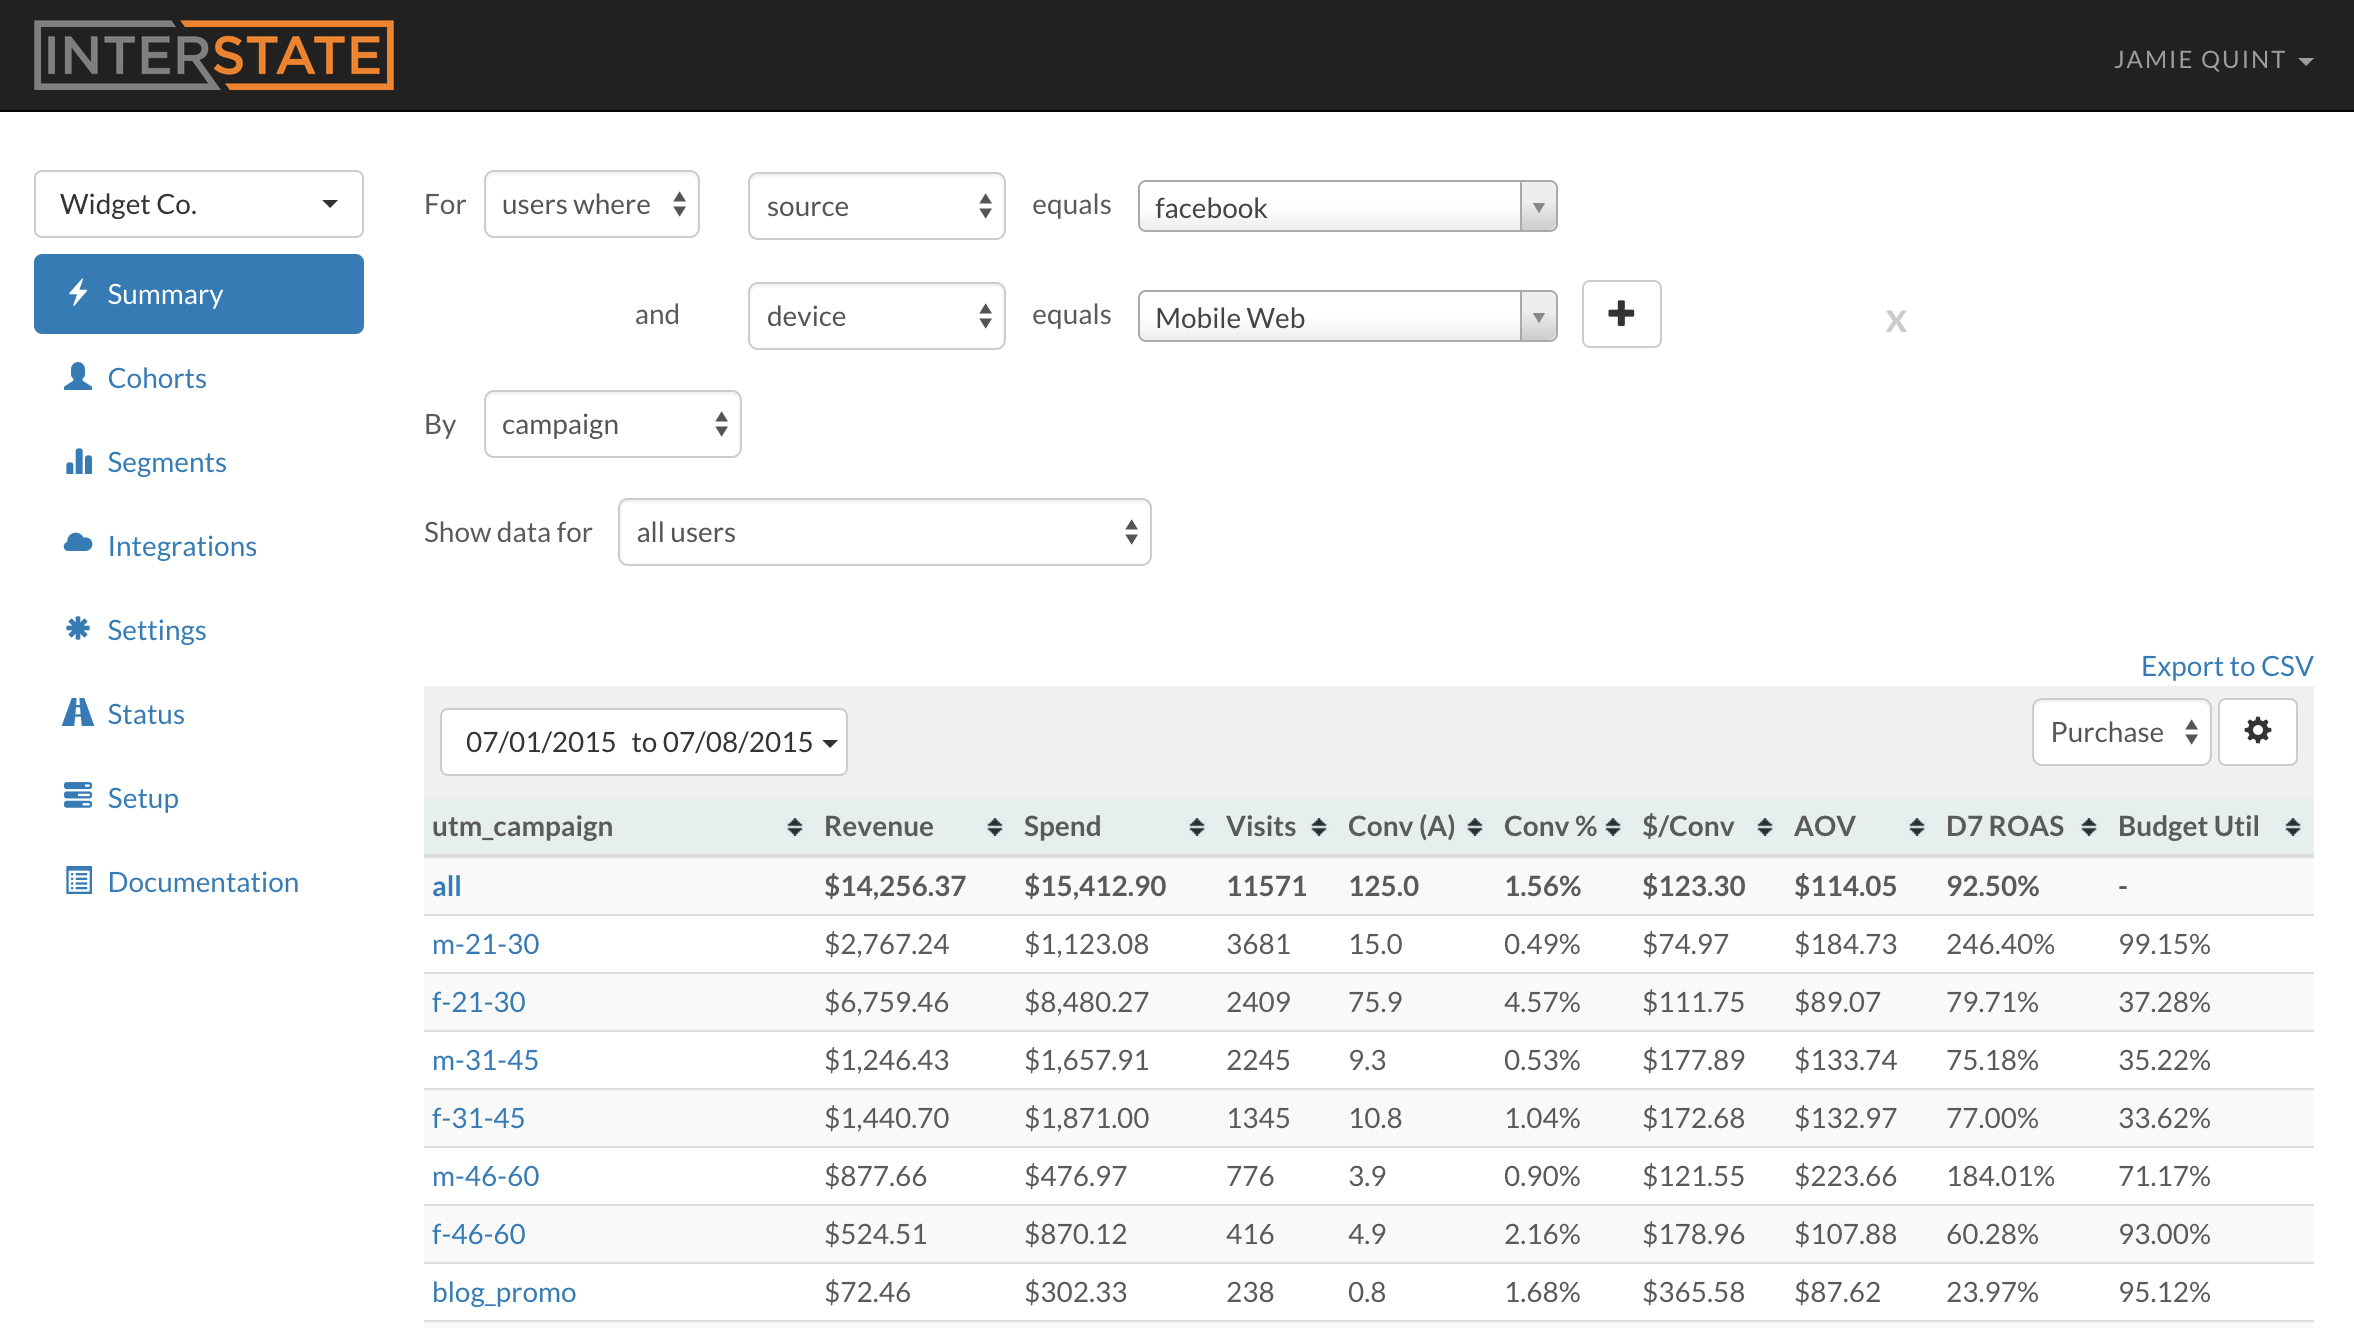Sort by Revenue column arrows
Screen dimensions: 2354x1328
tap(994, 826)
